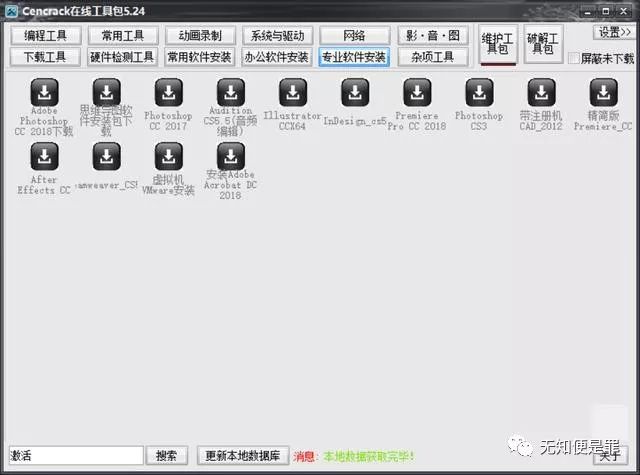640x475 pixels.
Task: Minimize the Cencrack window
Action: [588, 12]
